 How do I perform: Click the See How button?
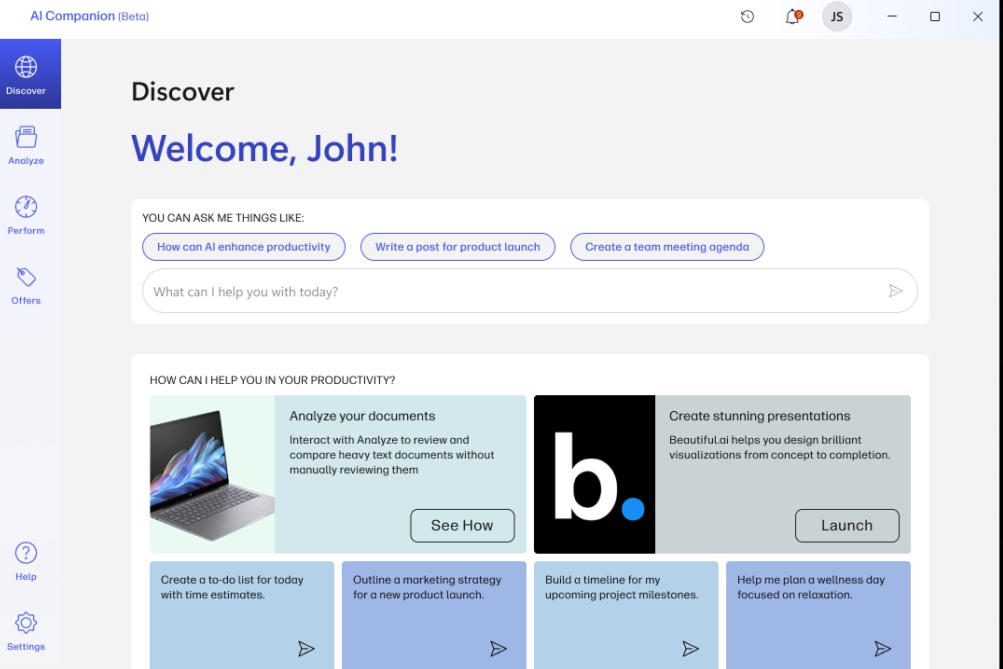[462, 526]
